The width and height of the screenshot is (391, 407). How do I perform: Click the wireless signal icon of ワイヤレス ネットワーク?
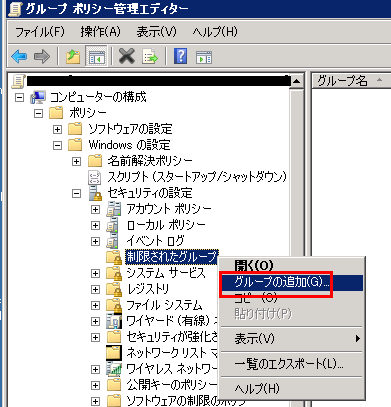[x=114, y=369]
